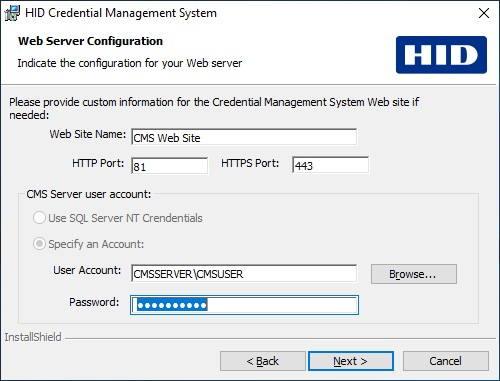Click into the HTTPS Port field showing 443

click(330, 165)
